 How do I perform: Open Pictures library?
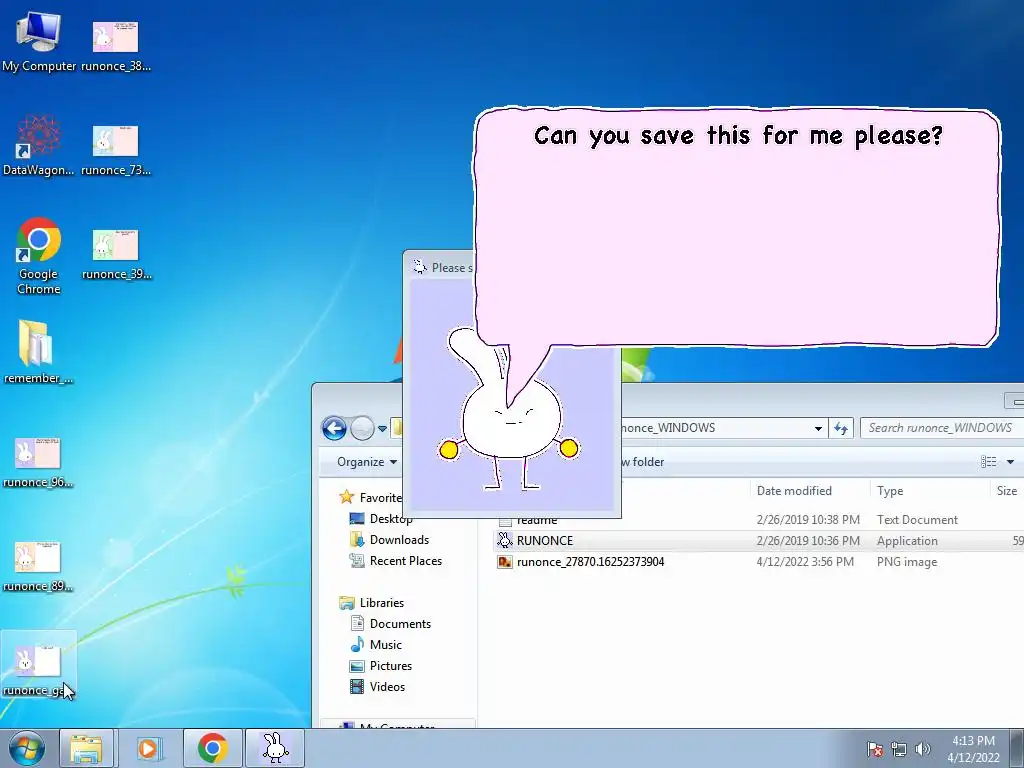381,665
